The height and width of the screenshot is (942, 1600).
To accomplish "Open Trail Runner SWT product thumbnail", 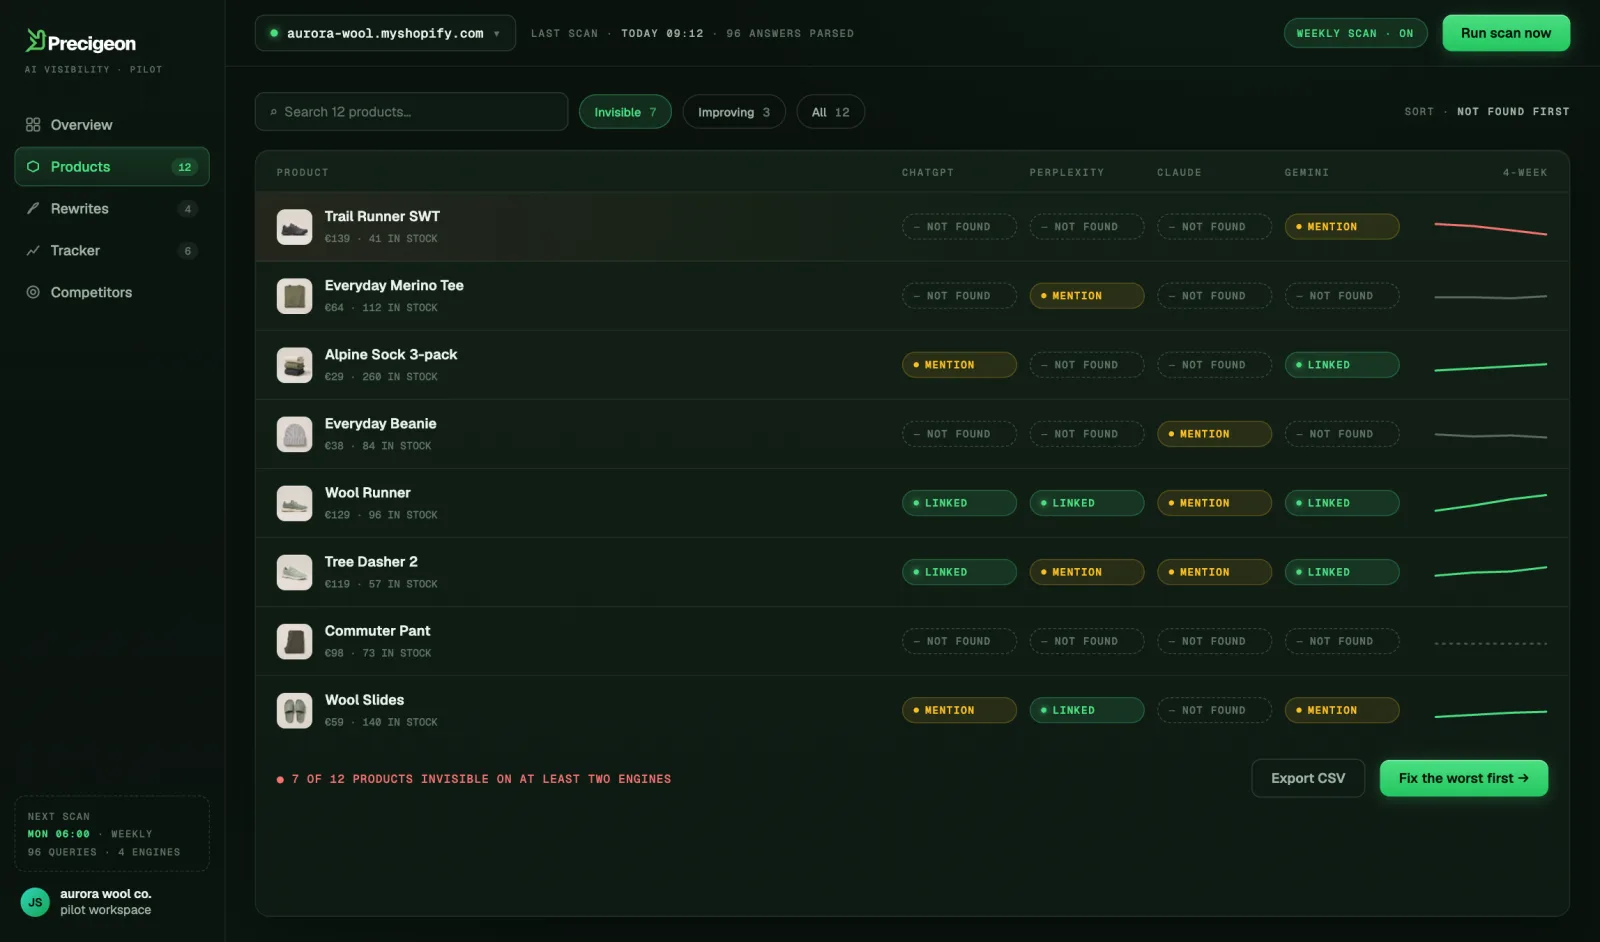I will click(x=294, y=227).
